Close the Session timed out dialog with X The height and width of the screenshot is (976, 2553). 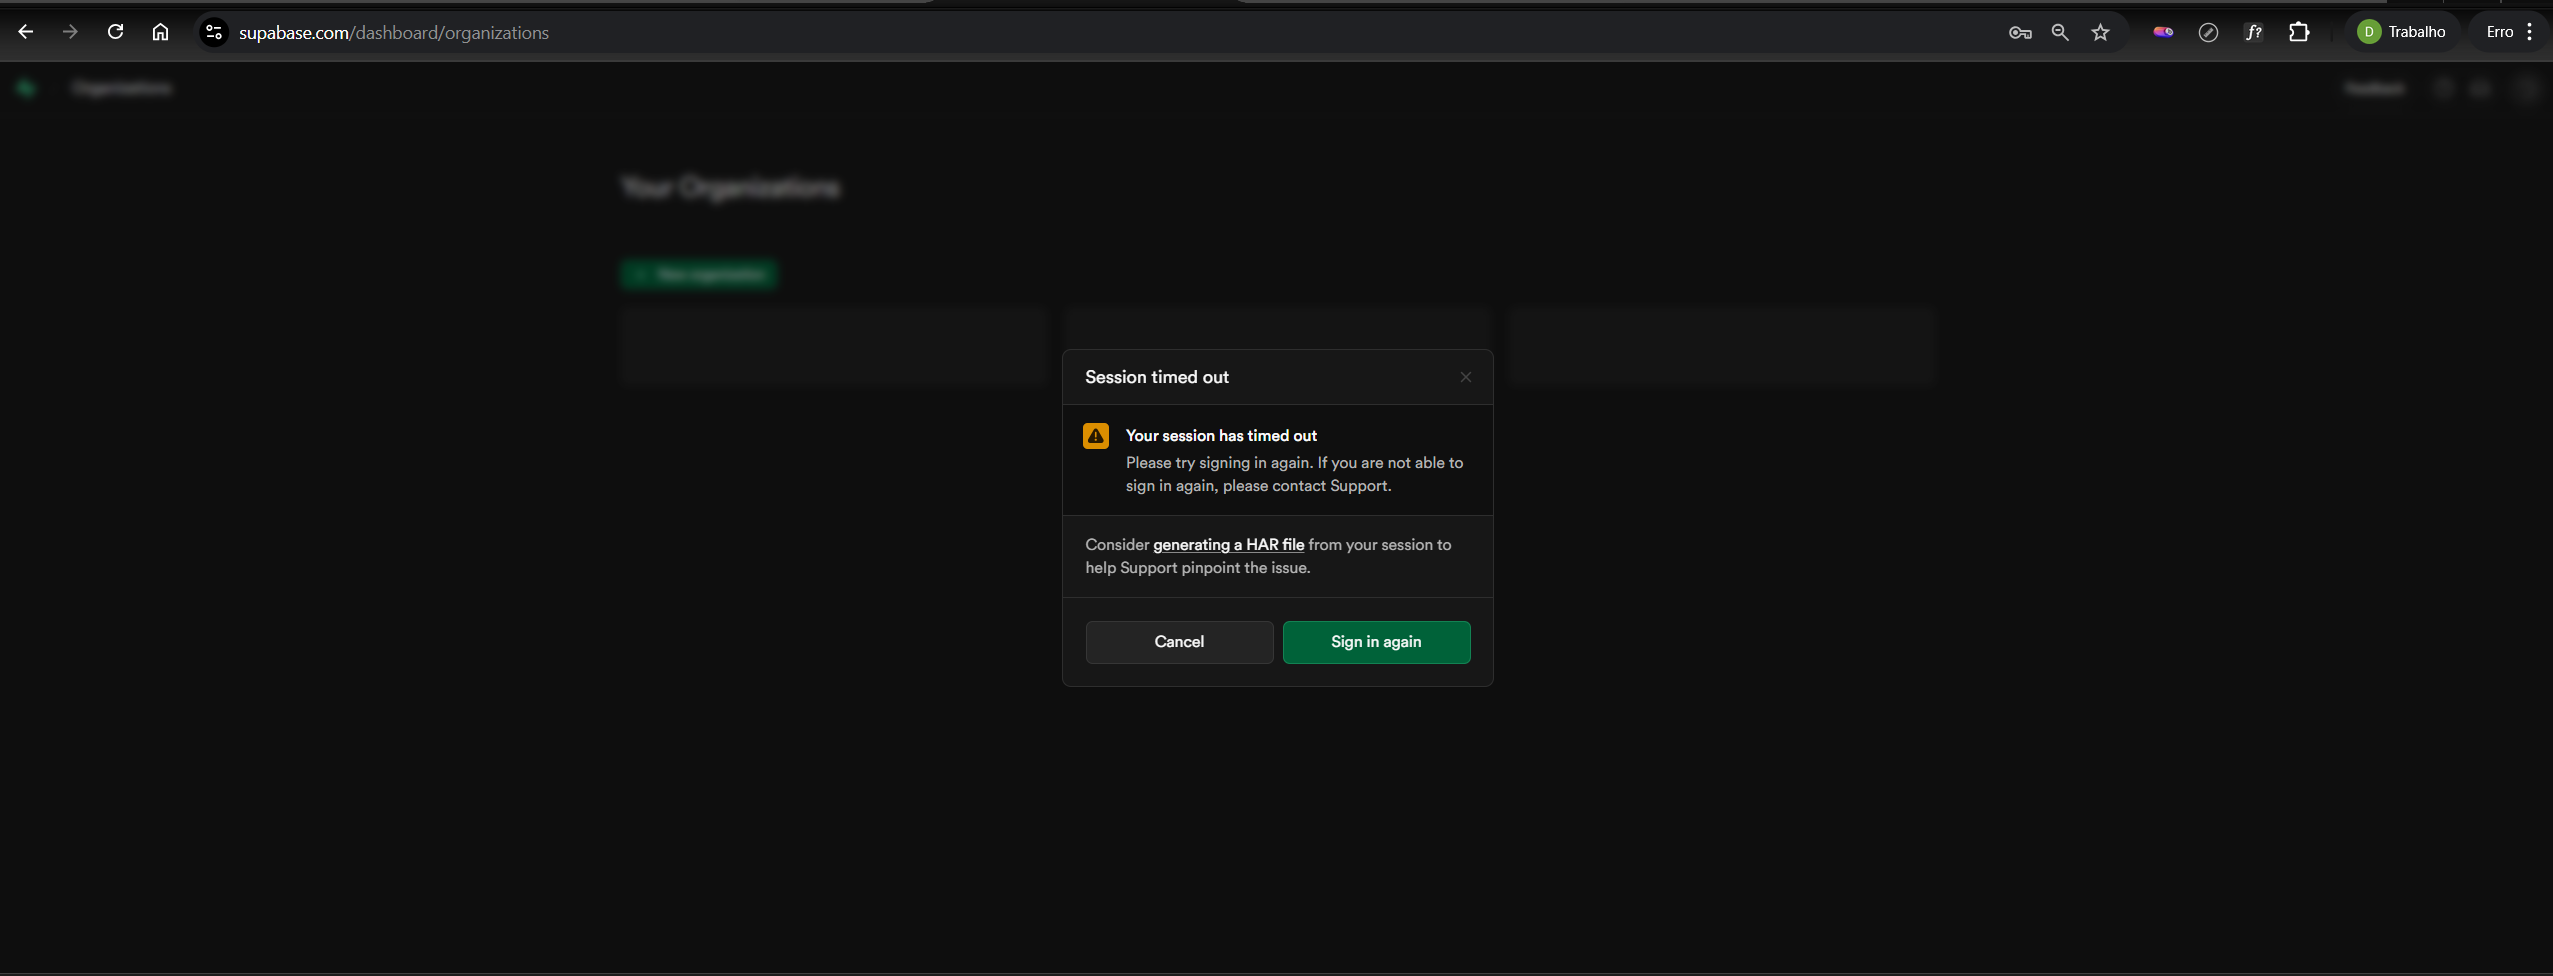[1465, 377]
